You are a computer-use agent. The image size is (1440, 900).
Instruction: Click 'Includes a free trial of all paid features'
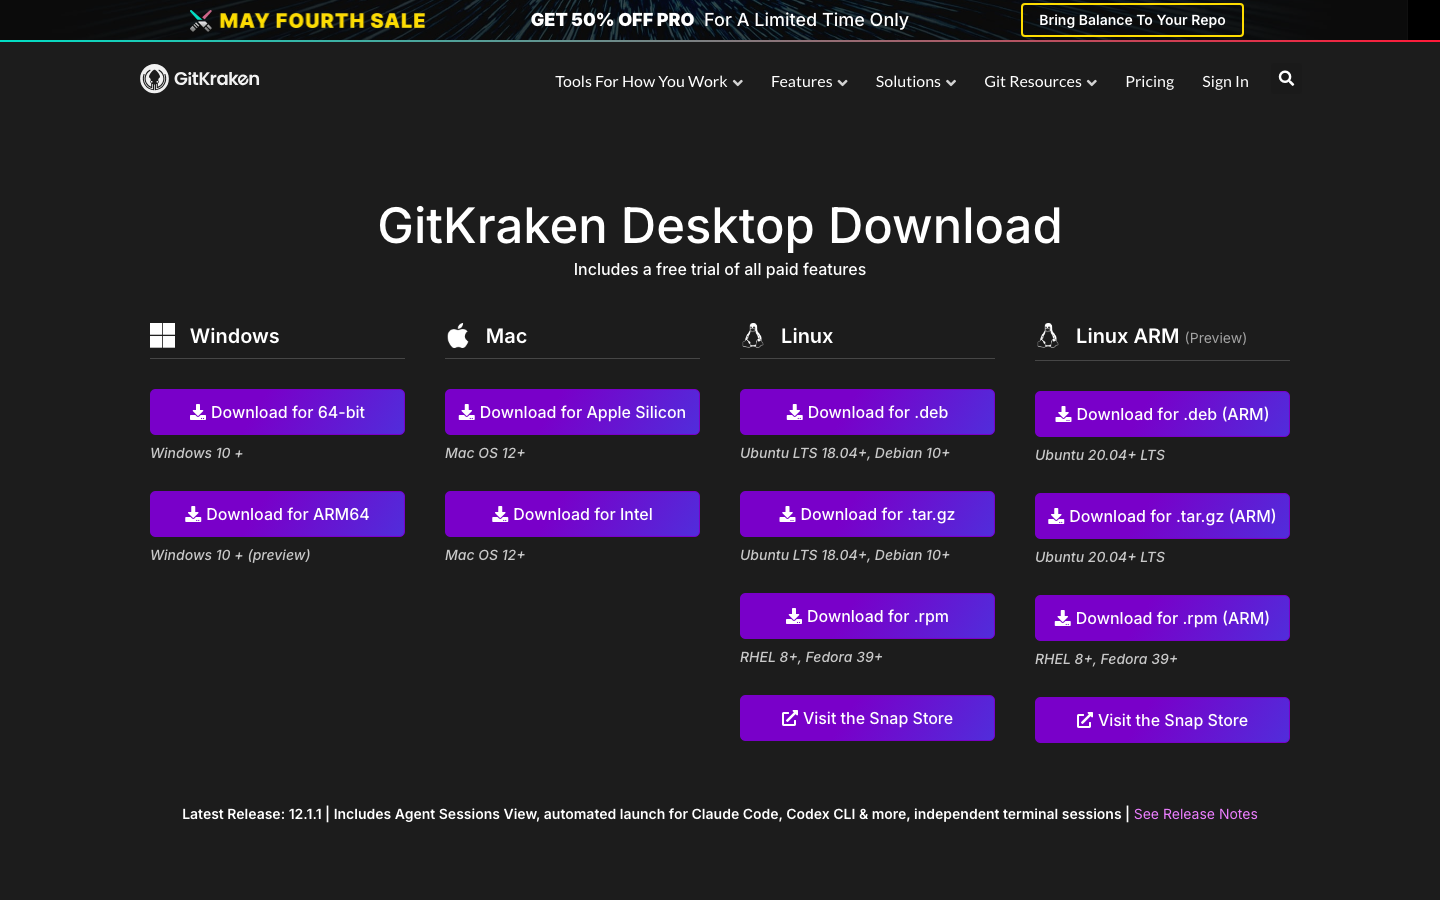point(720,269)
